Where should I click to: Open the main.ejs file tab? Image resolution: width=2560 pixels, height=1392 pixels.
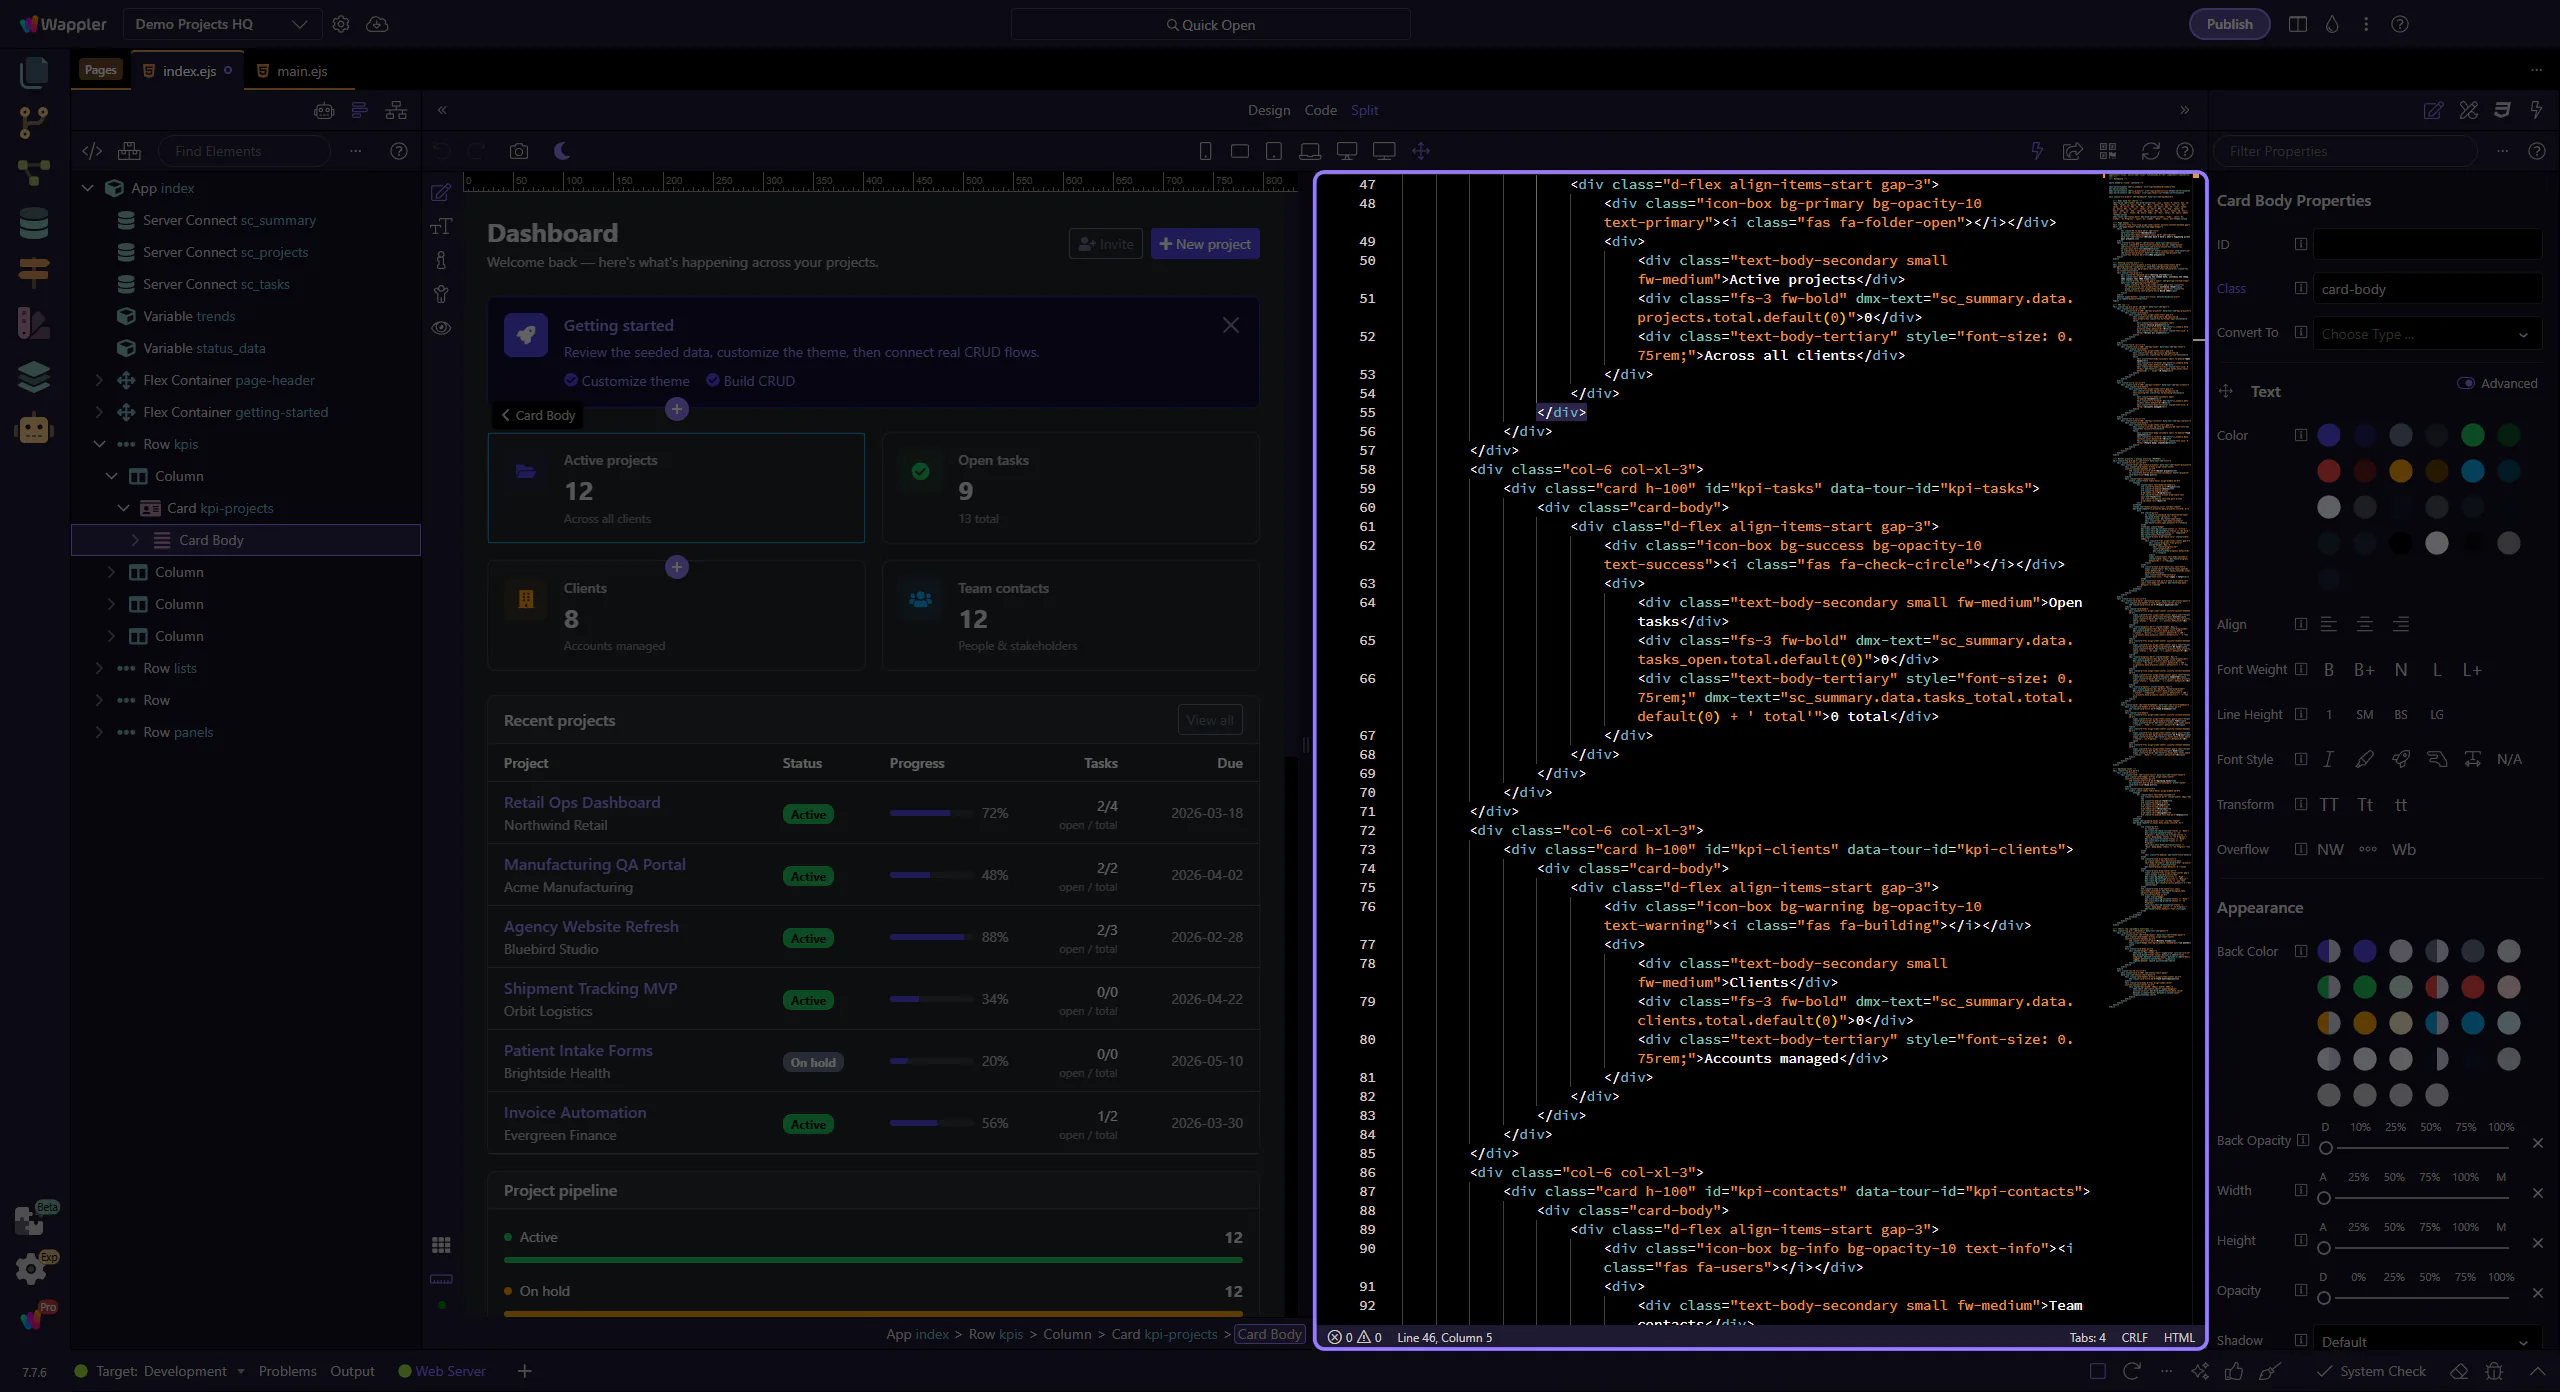pos(301,71)
